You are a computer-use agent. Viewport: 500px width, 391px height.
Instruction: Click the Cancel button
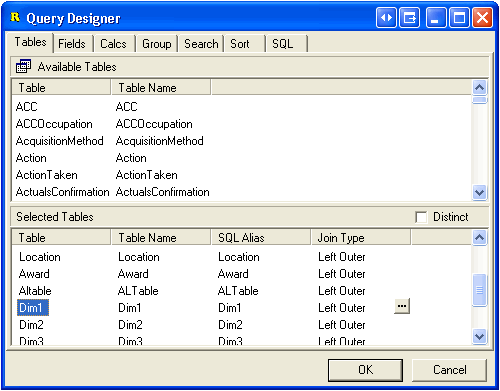(450, 370)
